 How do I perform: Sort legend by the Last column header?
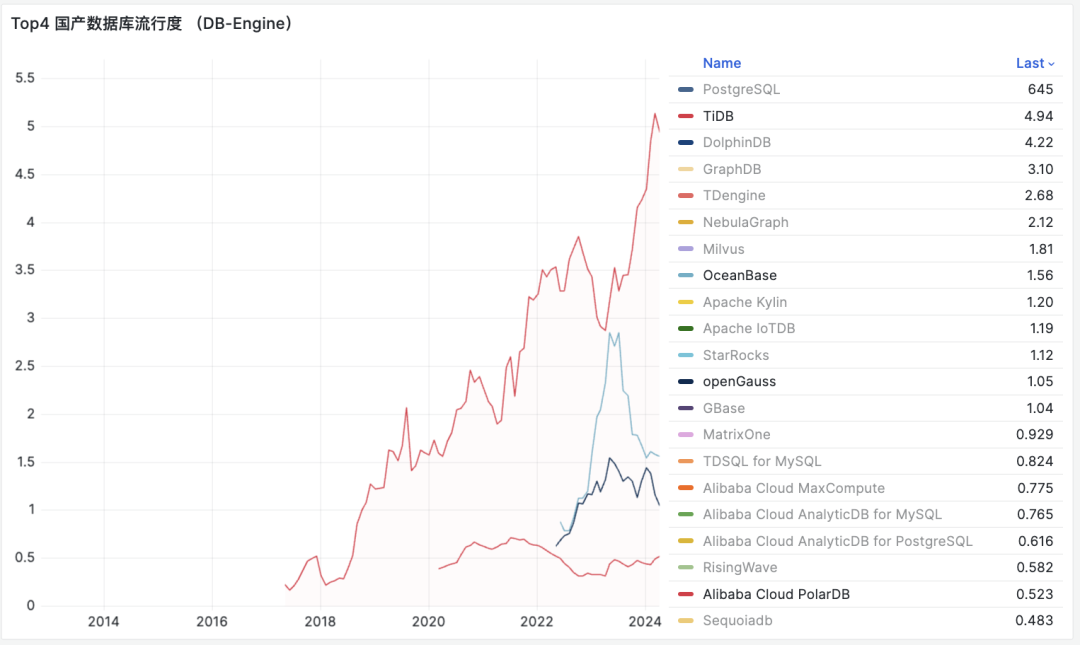point(1029,63)
